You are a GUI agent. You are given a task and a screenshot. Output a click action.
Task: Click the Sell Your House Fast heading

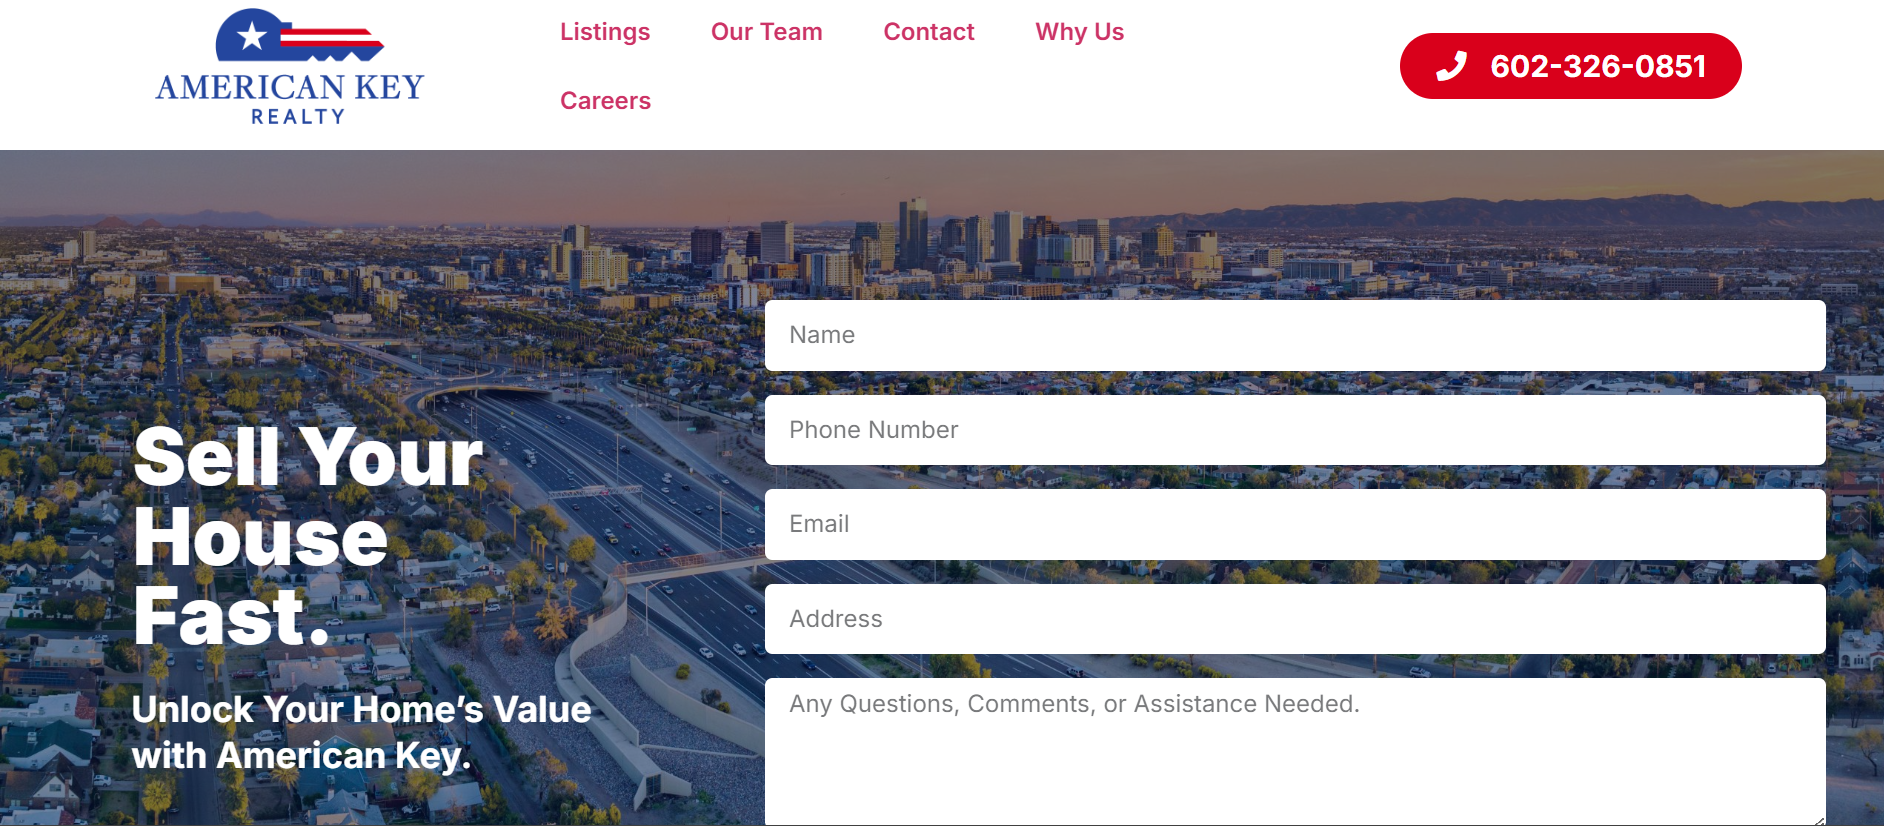pyautogui.click(x=308, y=537)
